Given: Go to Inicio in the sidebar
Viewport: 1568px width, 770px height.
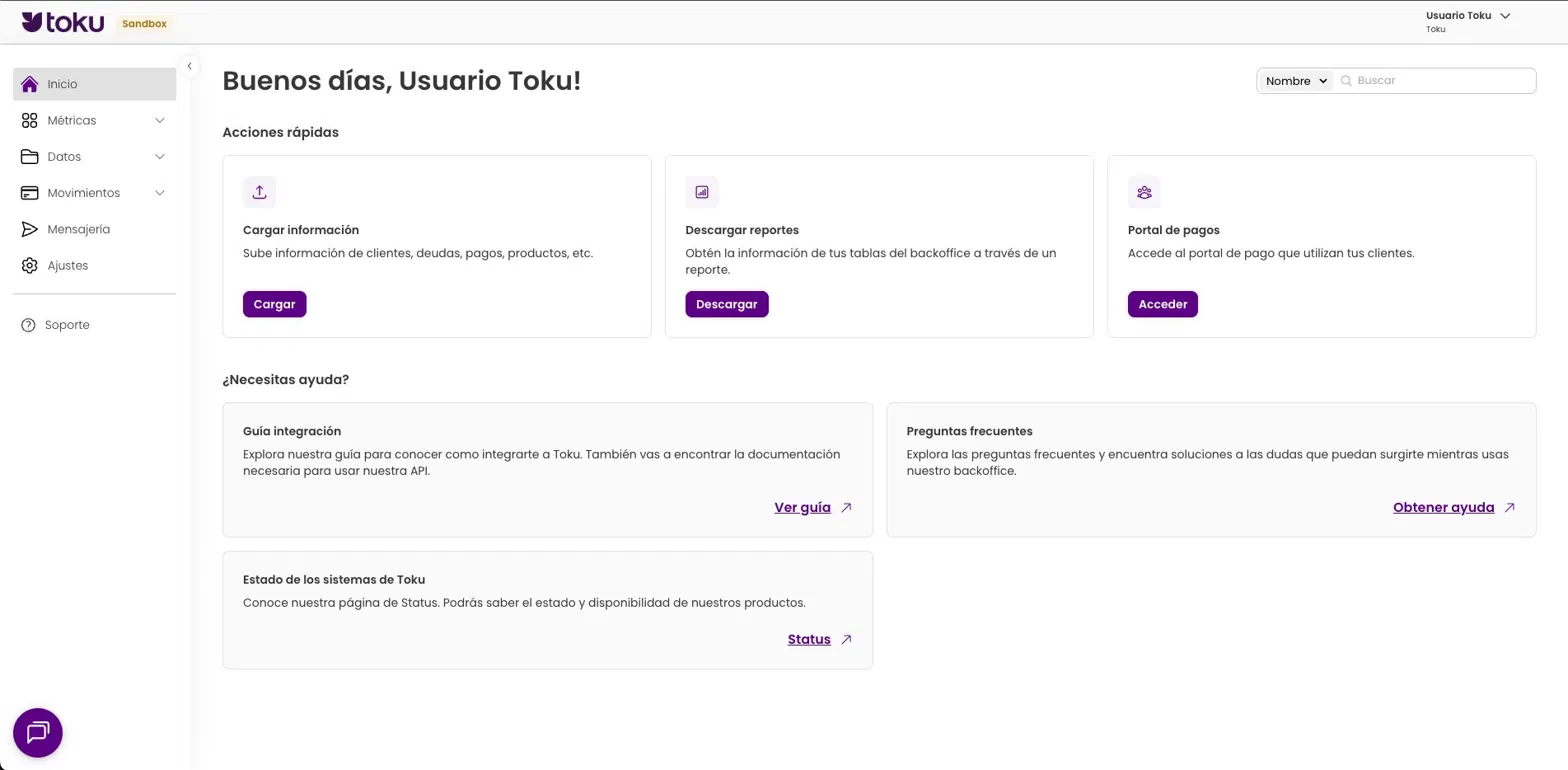Looking at the screenshot, I should (94, 84).
